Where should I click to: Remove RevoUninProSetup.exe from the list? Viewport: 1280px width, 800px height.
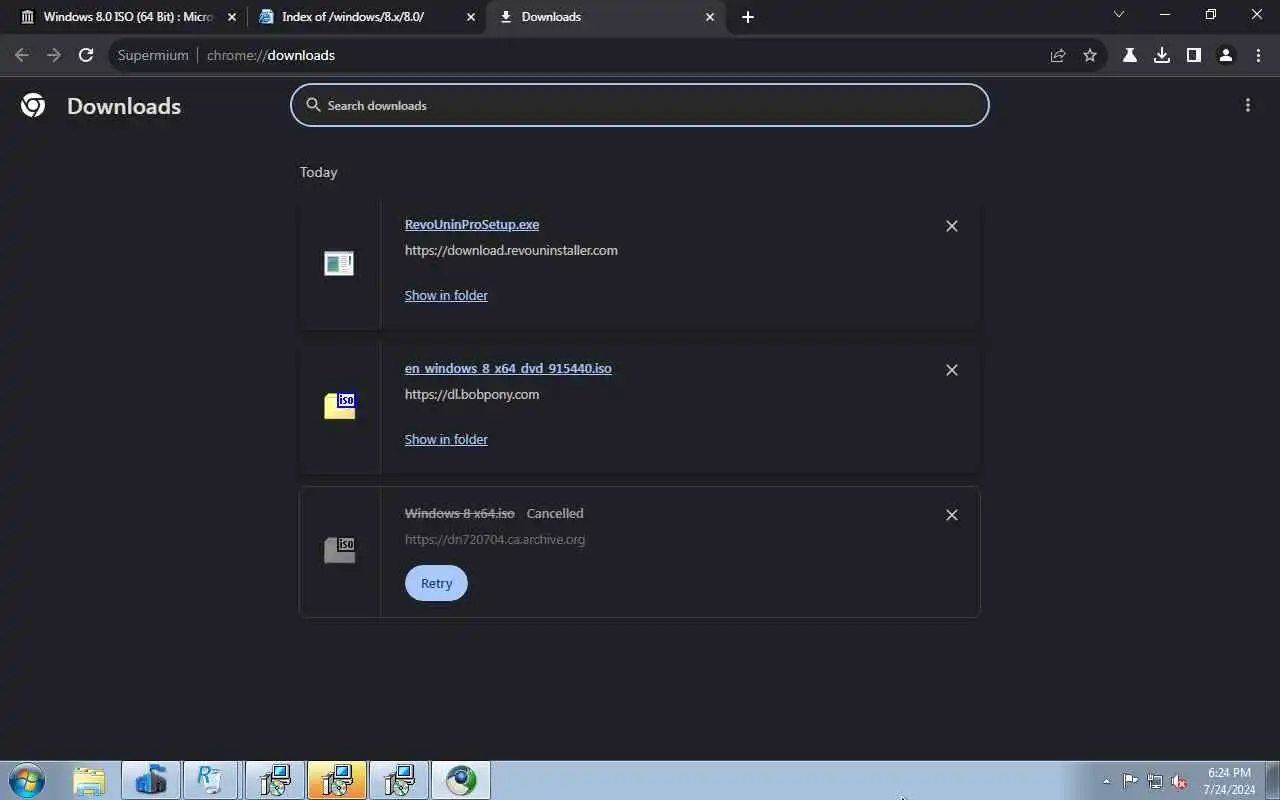pyautogui.click(x=952, y=226)
